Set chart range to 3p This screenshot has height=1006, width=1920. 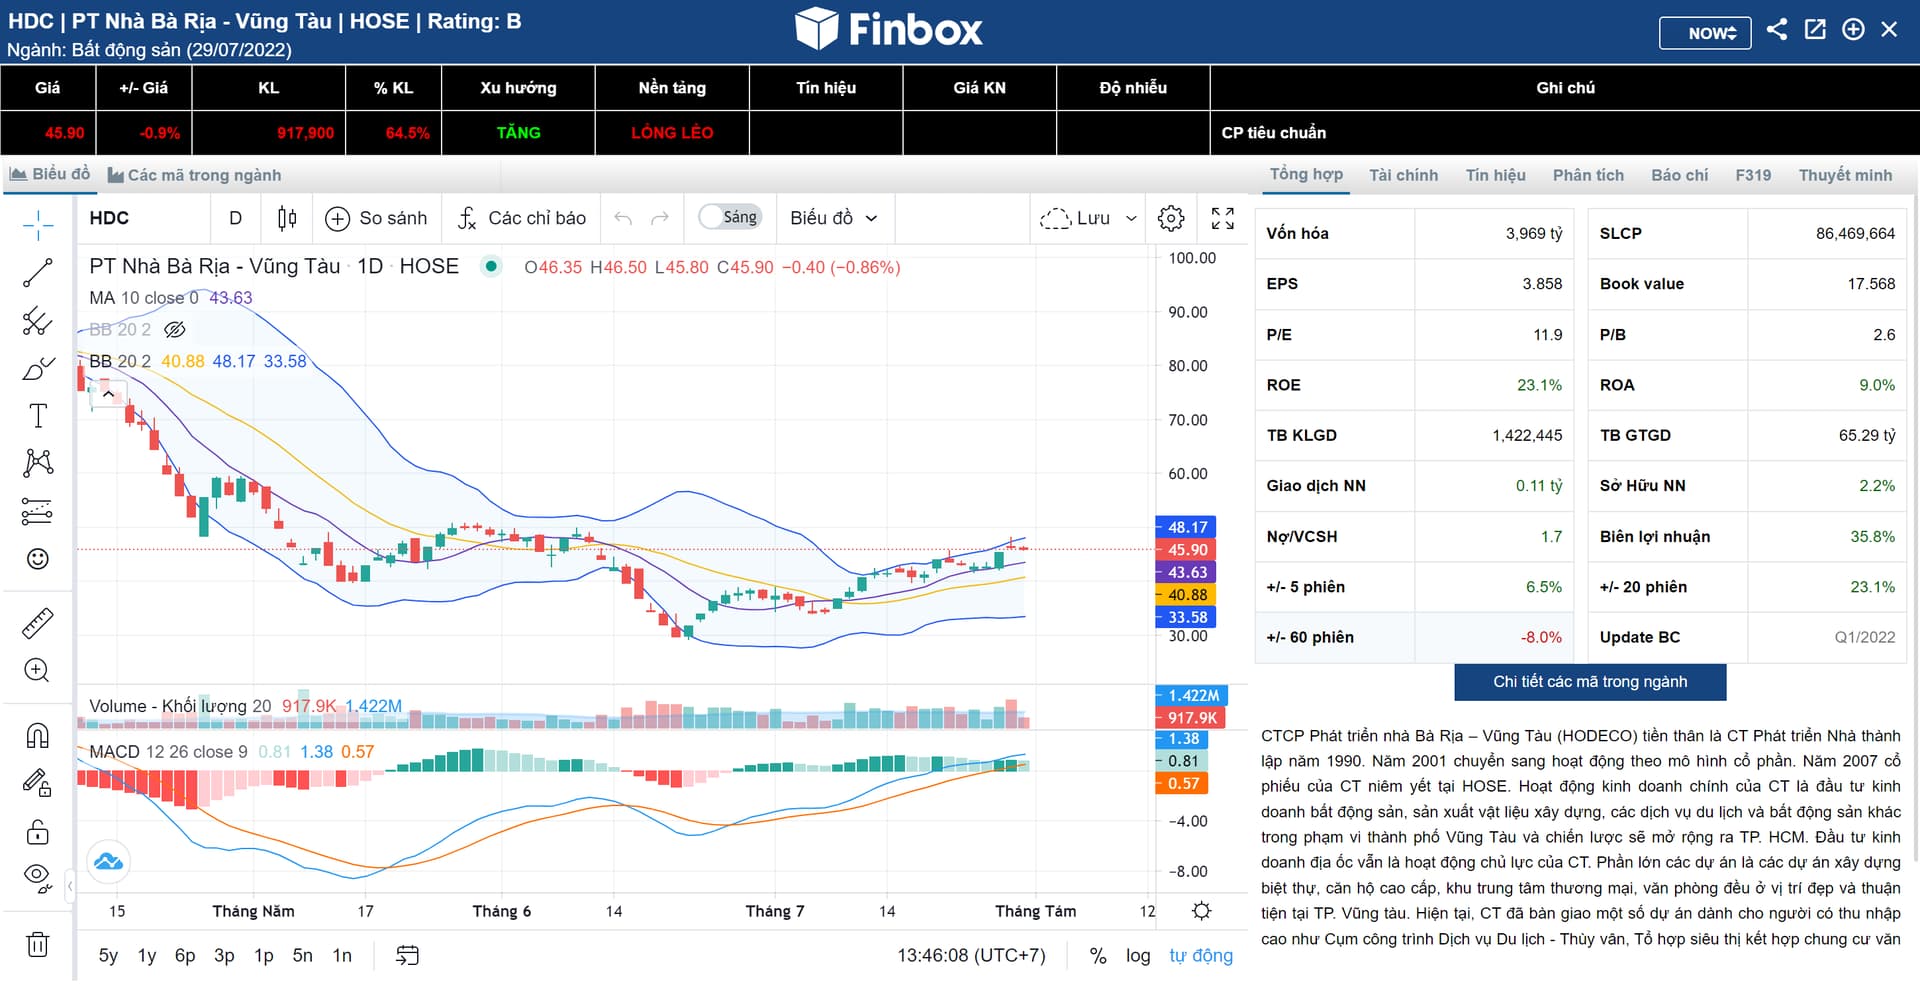224,956
